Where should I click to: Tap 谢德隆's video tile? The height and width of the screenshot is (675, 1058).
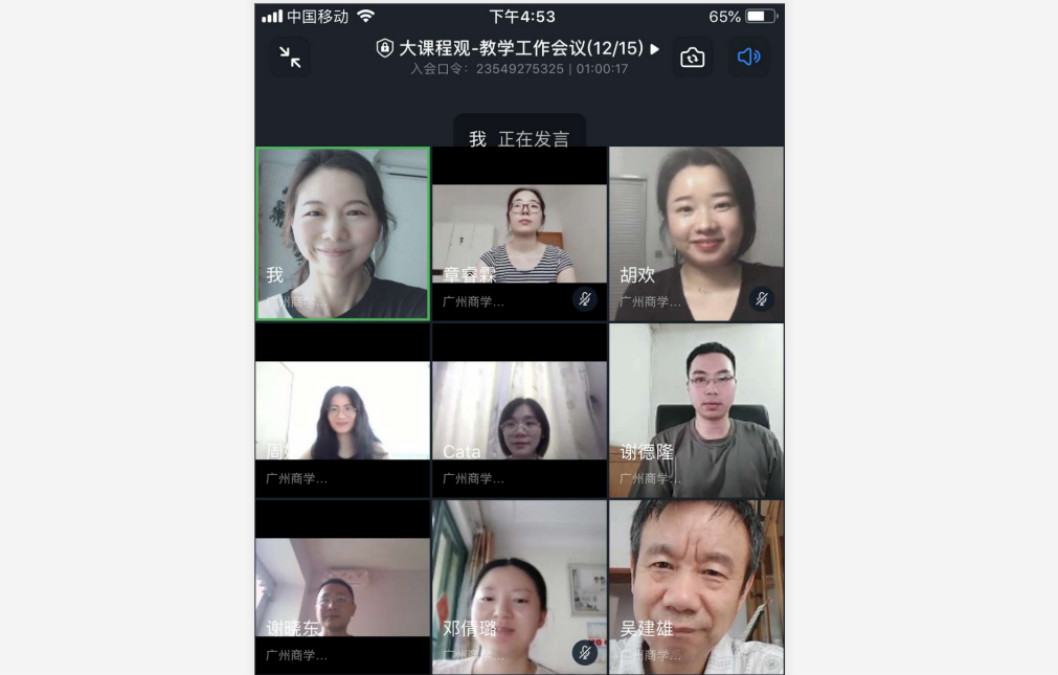coord(696,410)
